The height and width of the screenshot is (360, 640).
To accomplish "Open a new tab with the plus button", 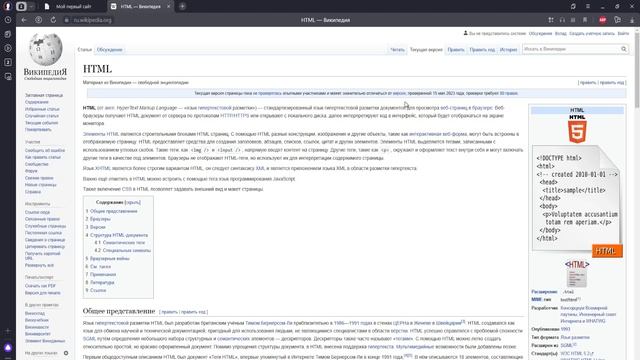I will pos(182,7).
